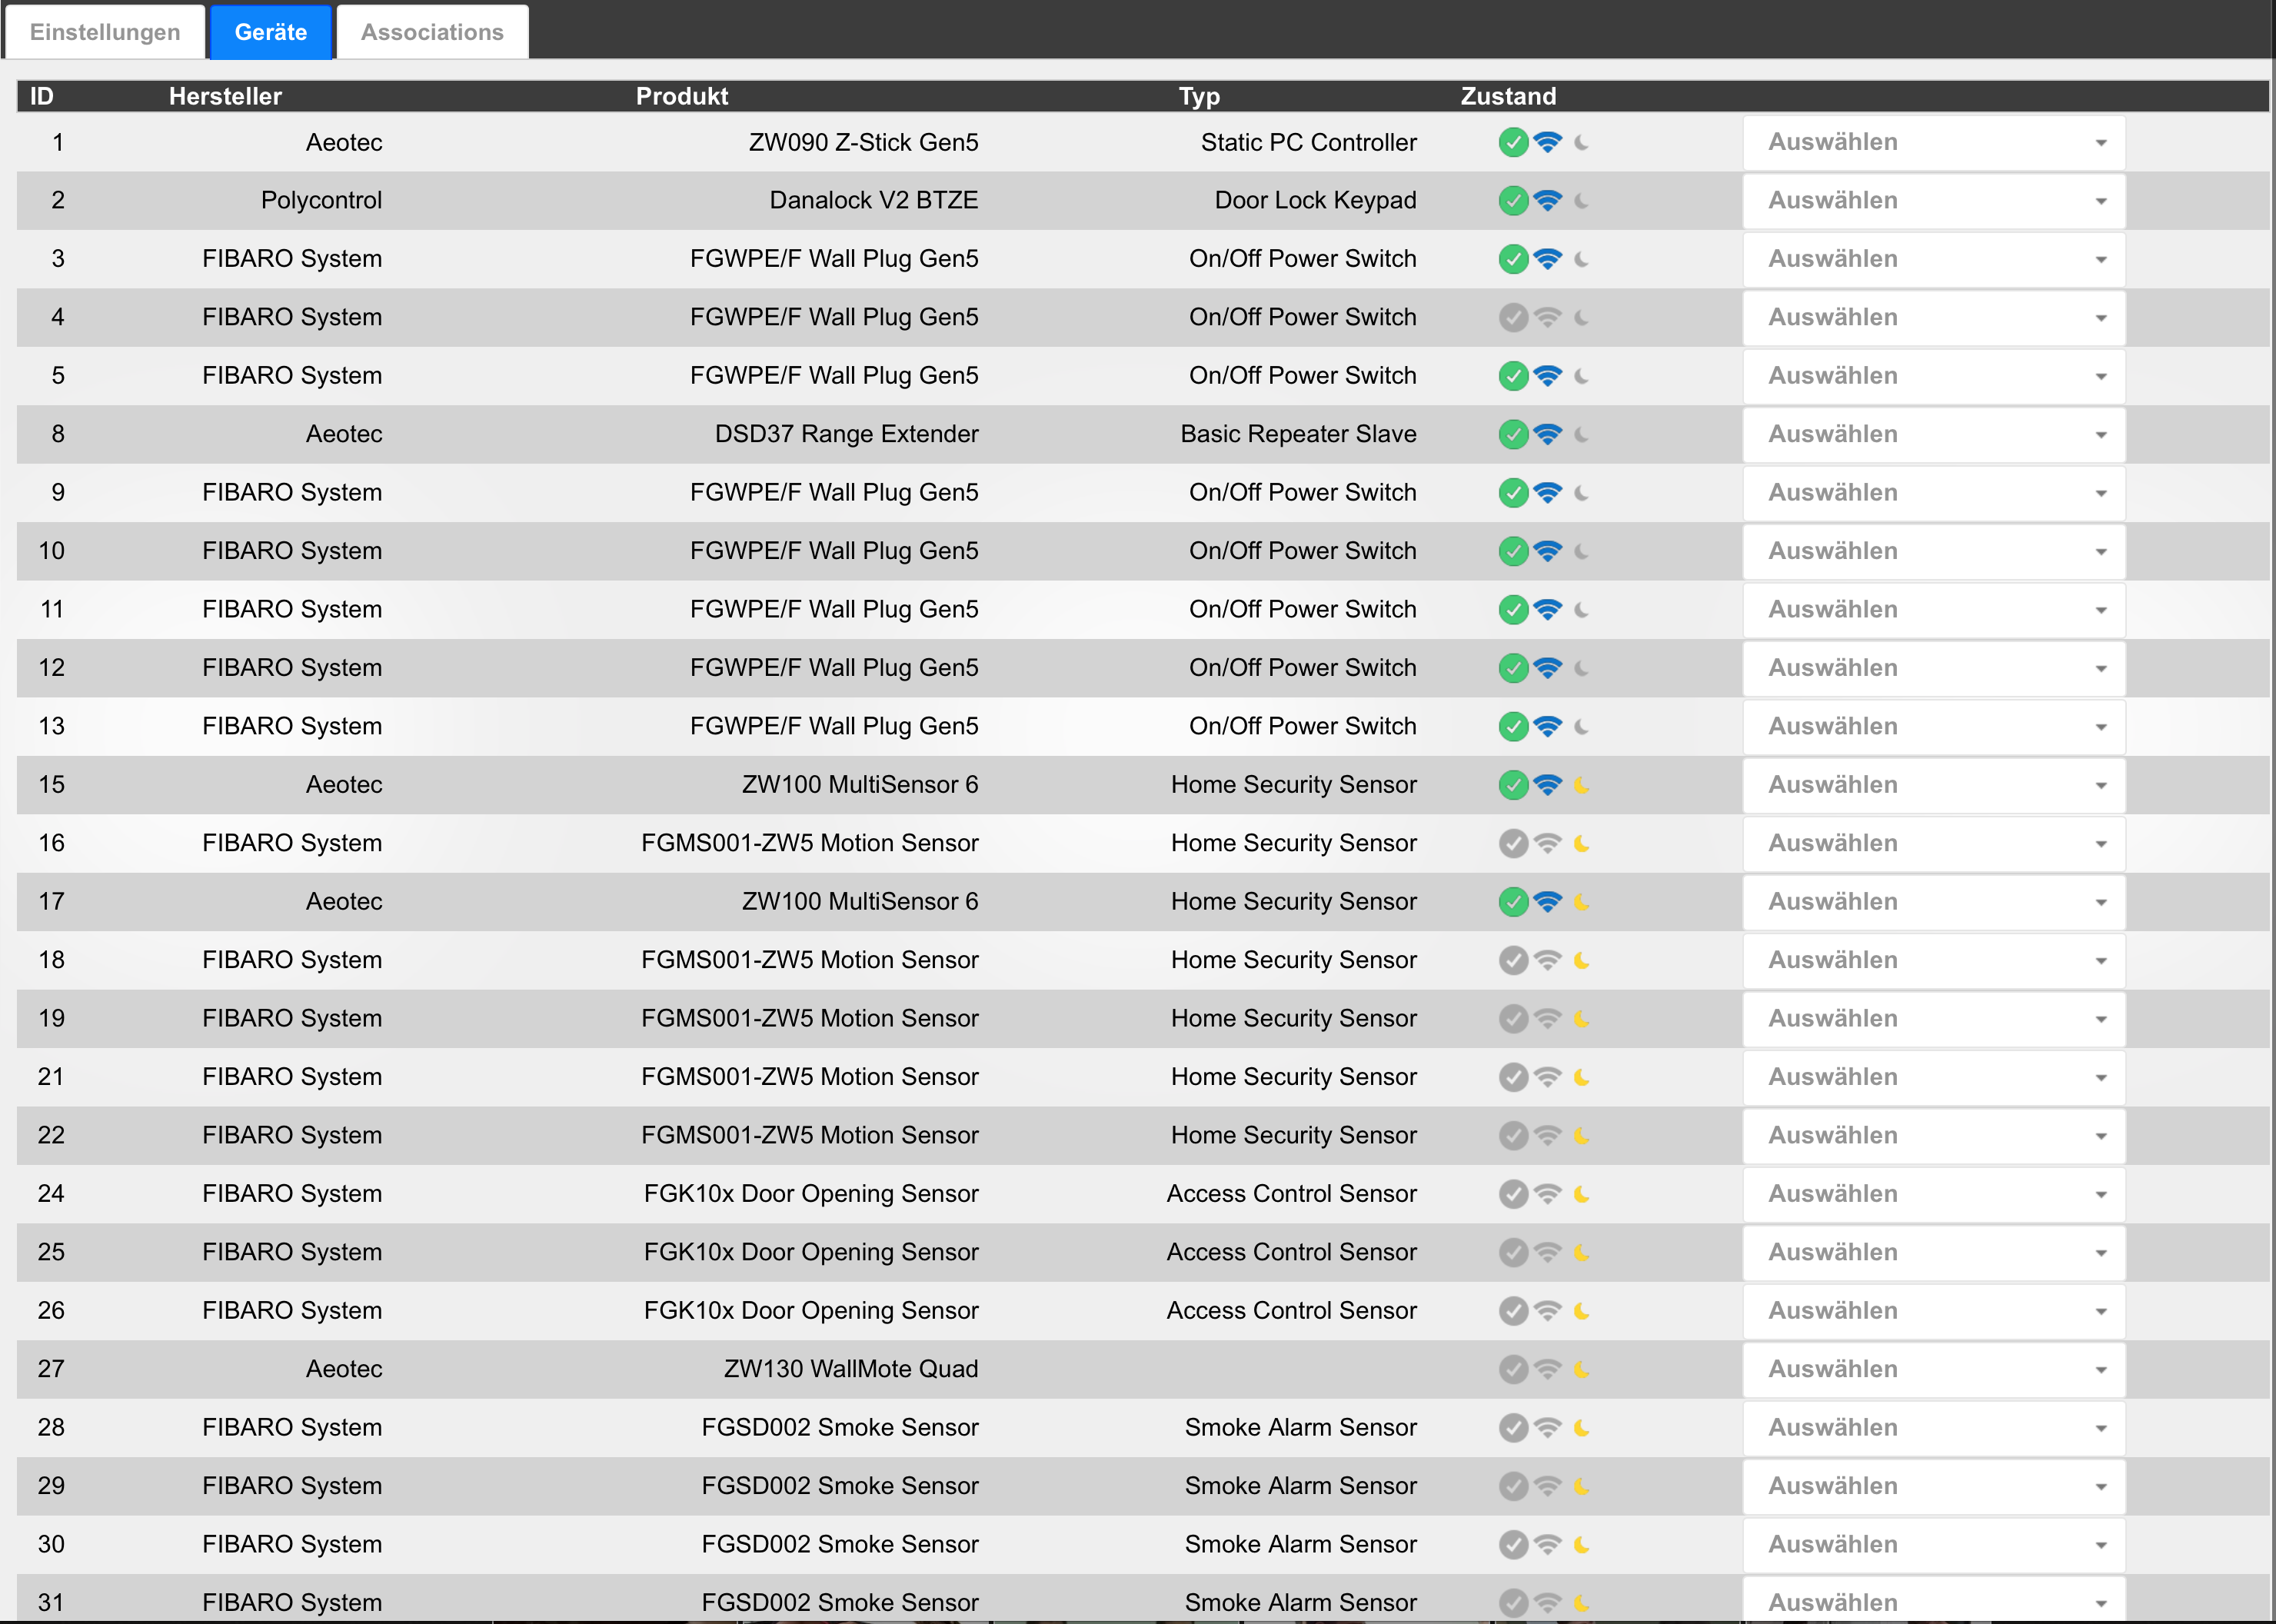Click Home Security Sensor in row 18
The image size is (2276, 1624).
(1293, 961)
